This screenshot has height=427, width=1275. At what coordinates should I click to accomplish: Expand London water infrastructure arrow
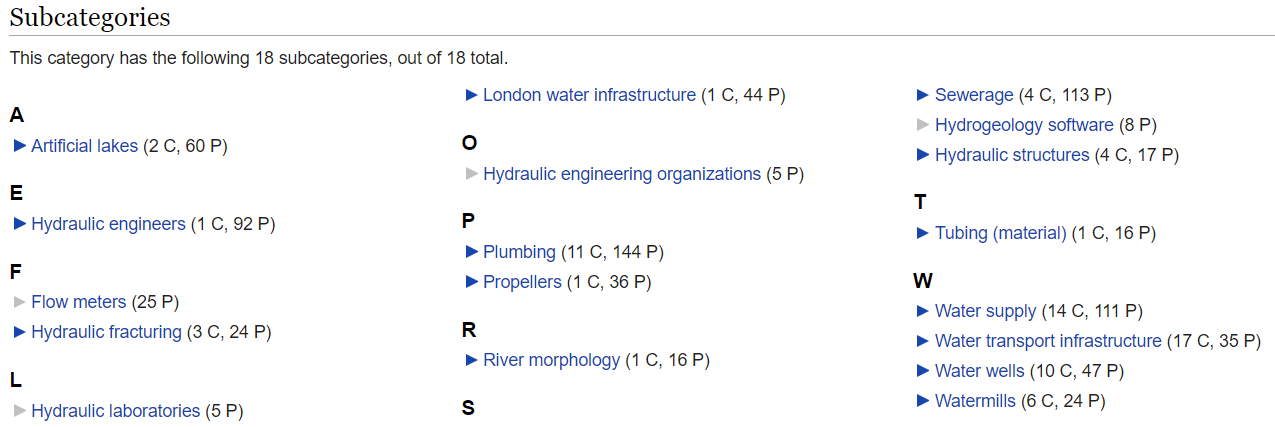coord(472,95)
